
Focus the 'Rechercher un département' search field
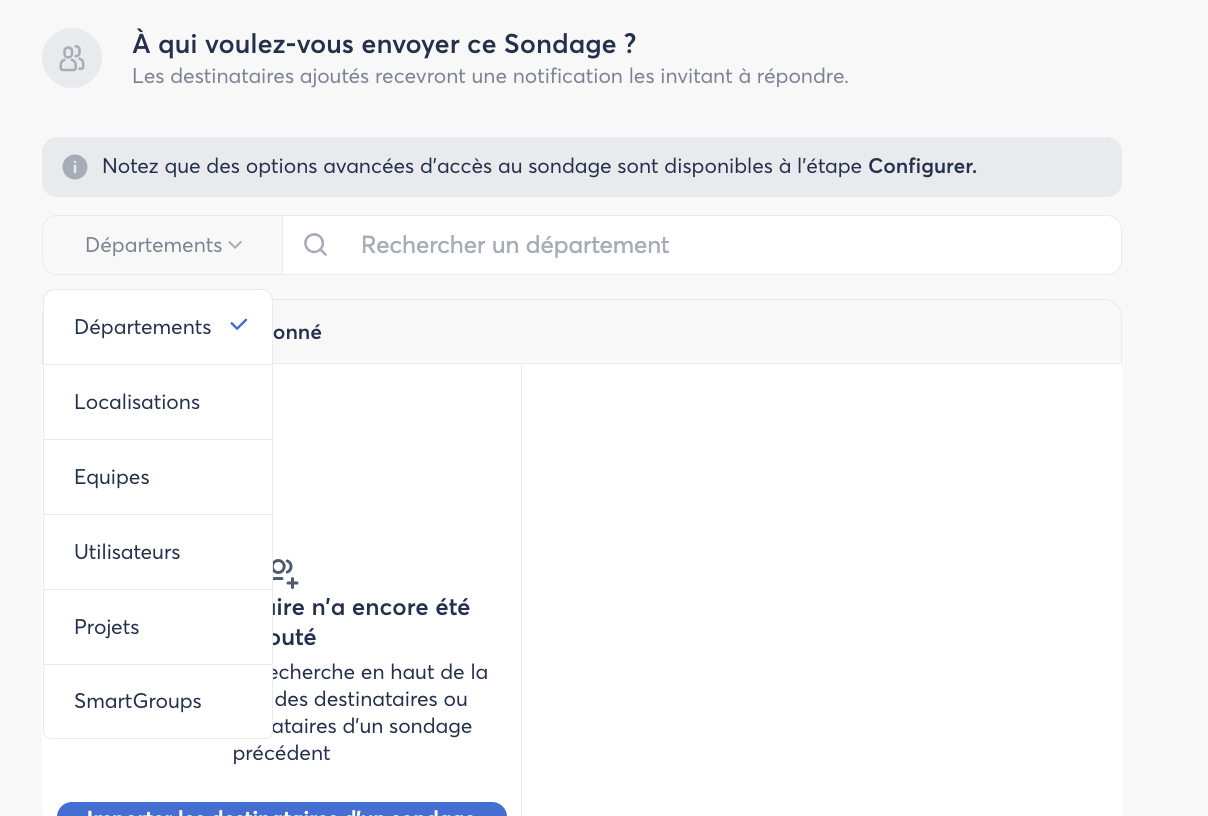coord(700,245)
